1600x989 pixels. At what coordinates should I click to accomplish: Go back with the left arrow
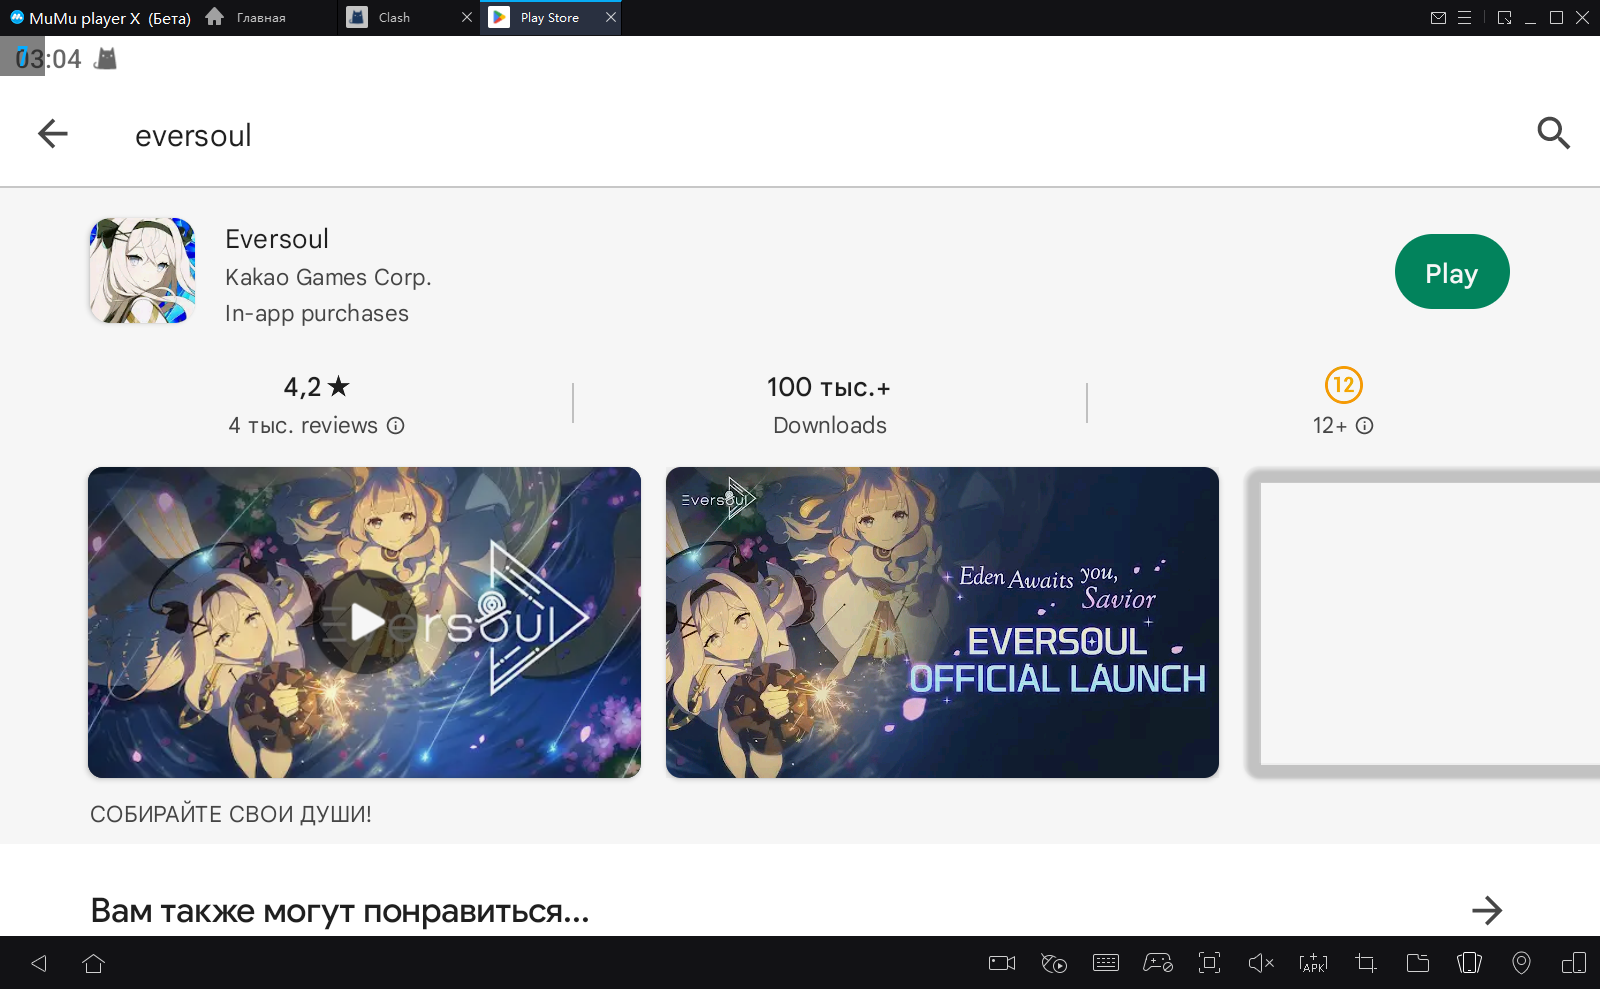tap(52, 133)
